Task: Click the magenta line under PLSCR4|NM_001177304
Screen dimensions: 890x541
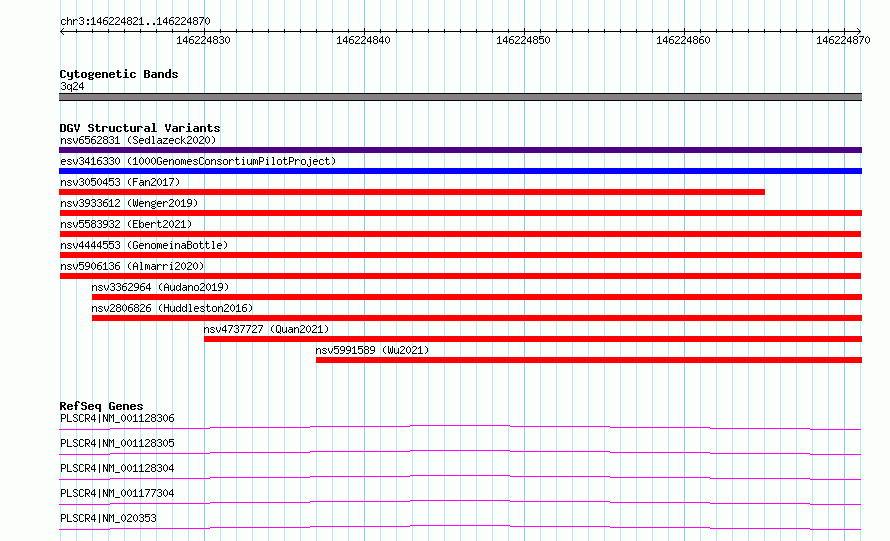Action: 460,502
